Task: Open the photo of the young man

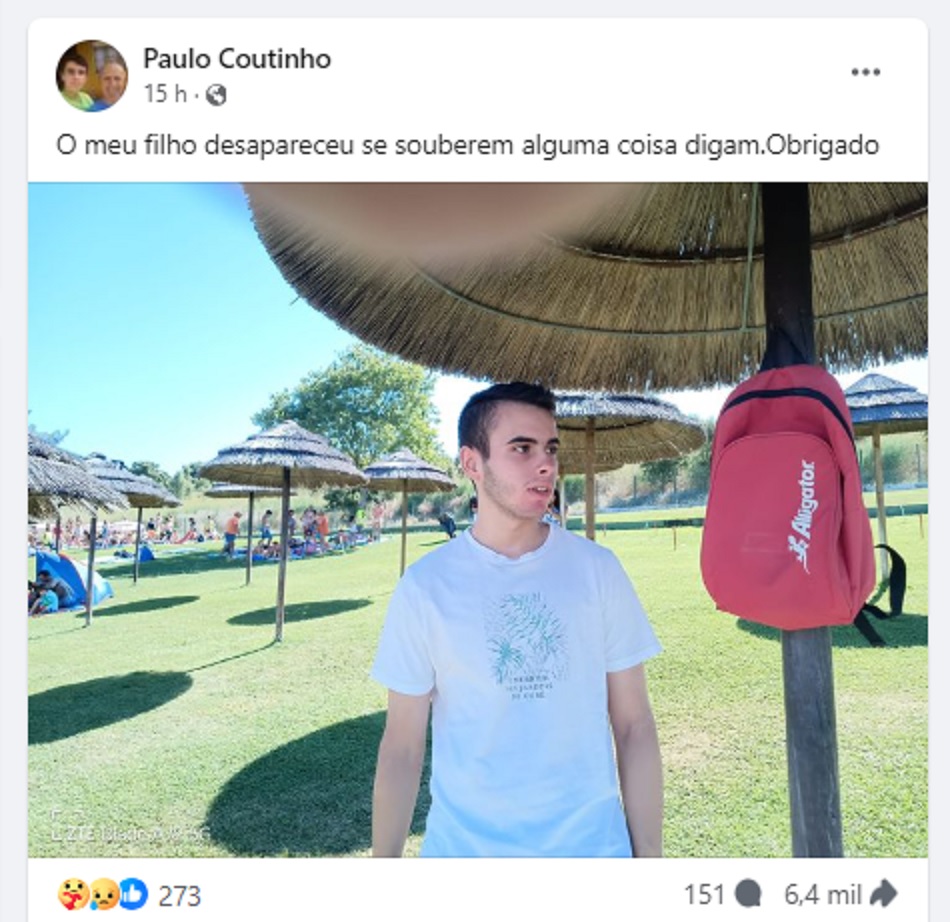Action: point(477,520)
